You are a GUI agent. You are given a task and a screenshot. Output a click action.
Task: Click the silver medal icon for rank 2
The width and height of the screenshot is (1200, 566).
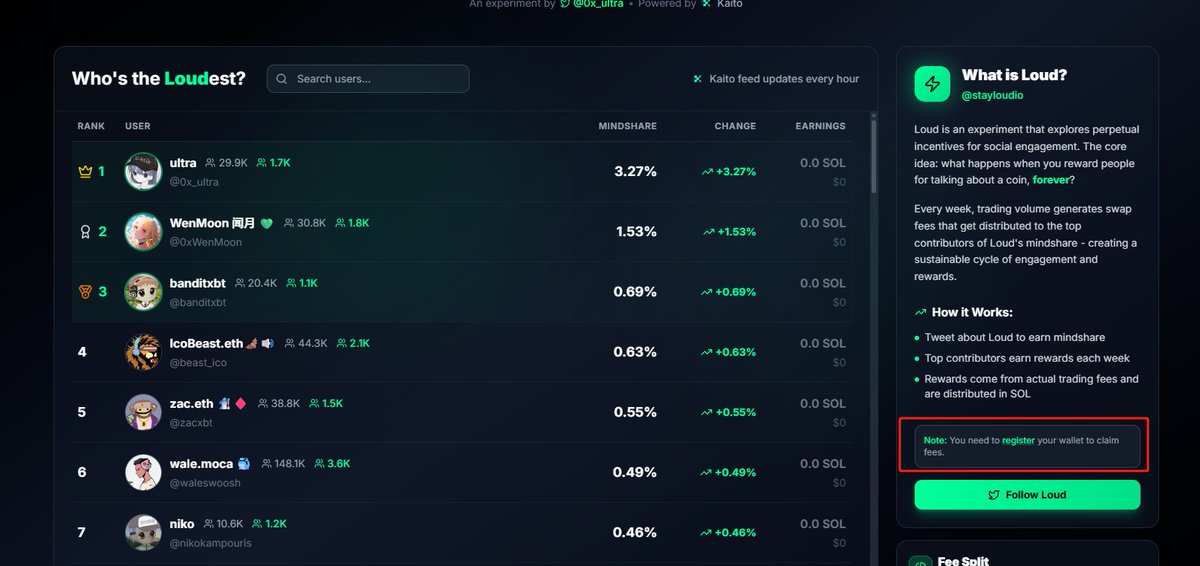[85, 232]
